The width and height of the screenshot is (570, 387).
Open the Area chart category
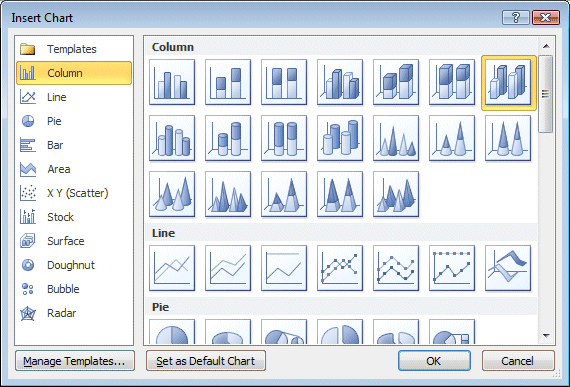pyautogui.click(x=74, y=169)
